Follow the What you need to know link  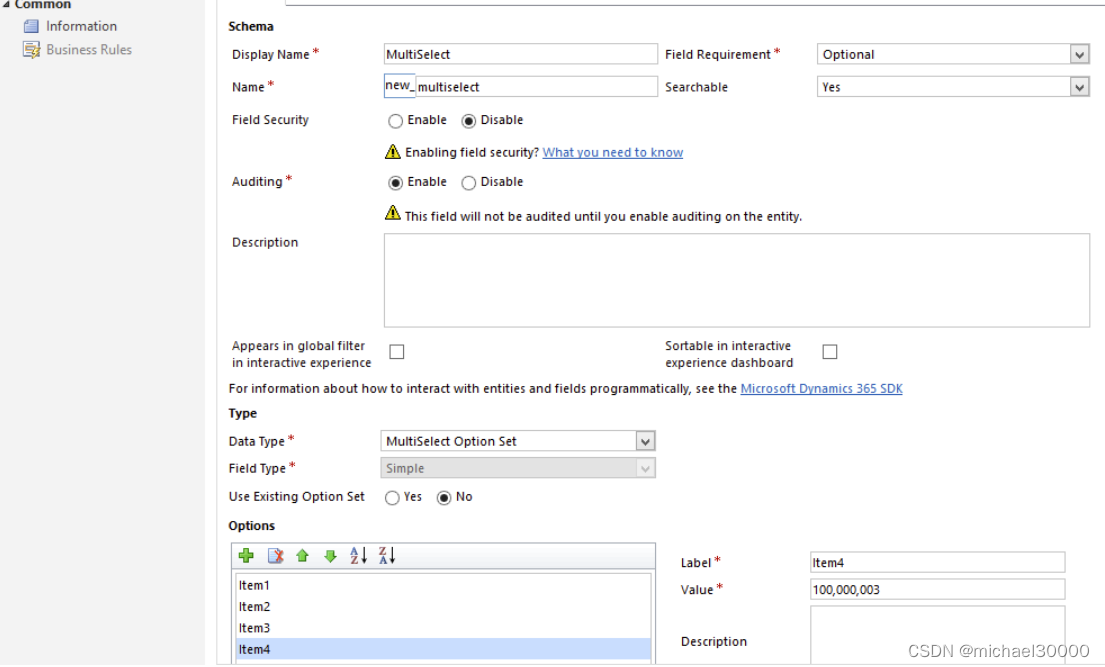click(611, 152)
